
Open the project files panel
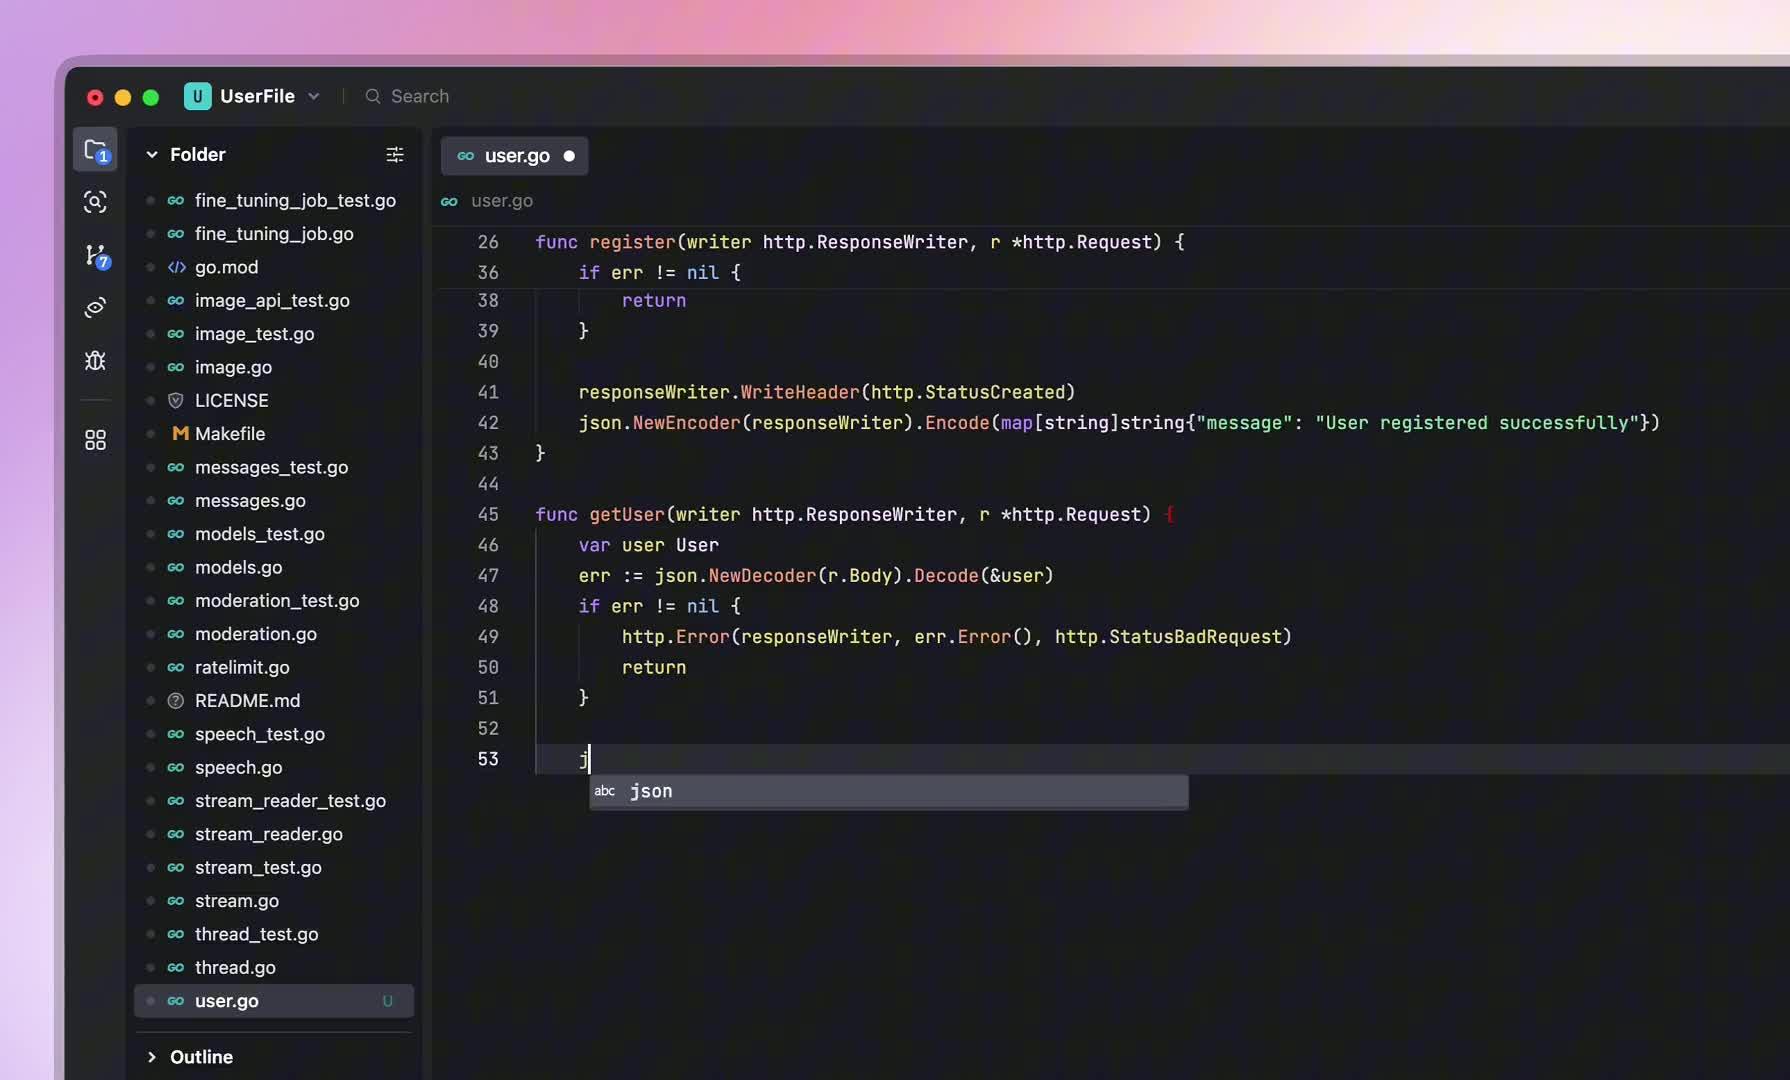click(x=95, y=149)
